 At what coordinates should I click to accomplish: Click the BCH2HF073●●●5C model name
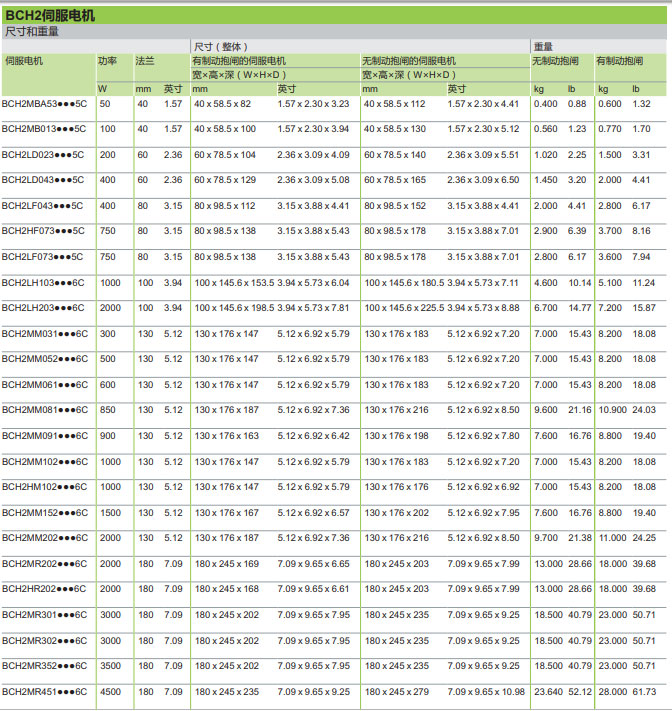coord(43,231)
